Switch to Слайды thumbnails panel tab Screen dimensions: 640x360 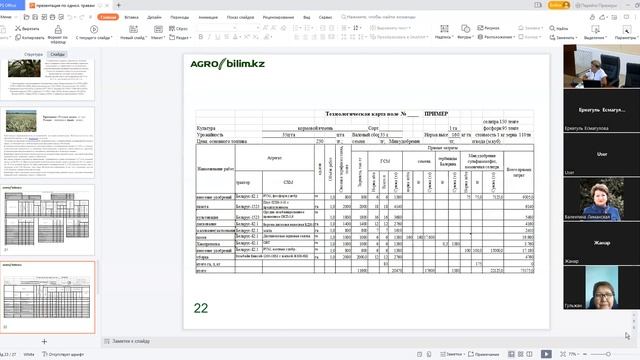click(58, 54)
